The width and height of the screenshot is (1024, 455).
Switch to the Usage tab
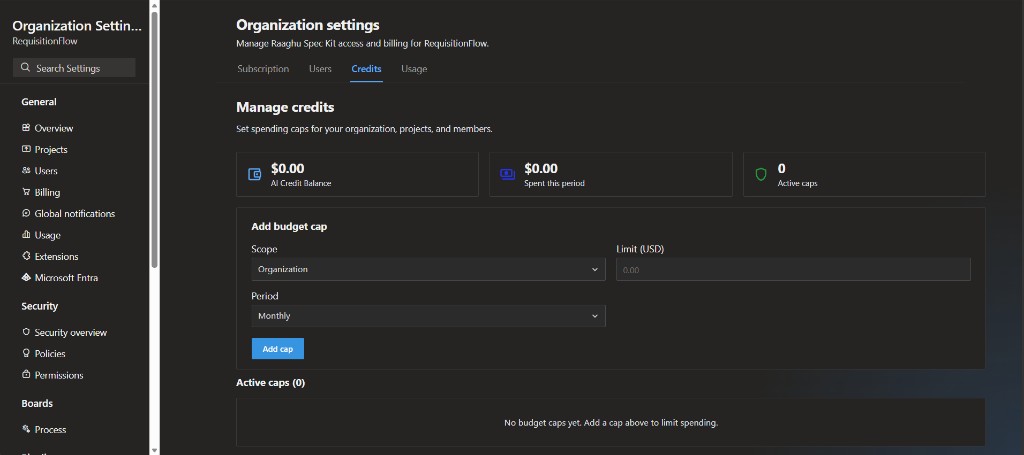[x=414, y=69]
